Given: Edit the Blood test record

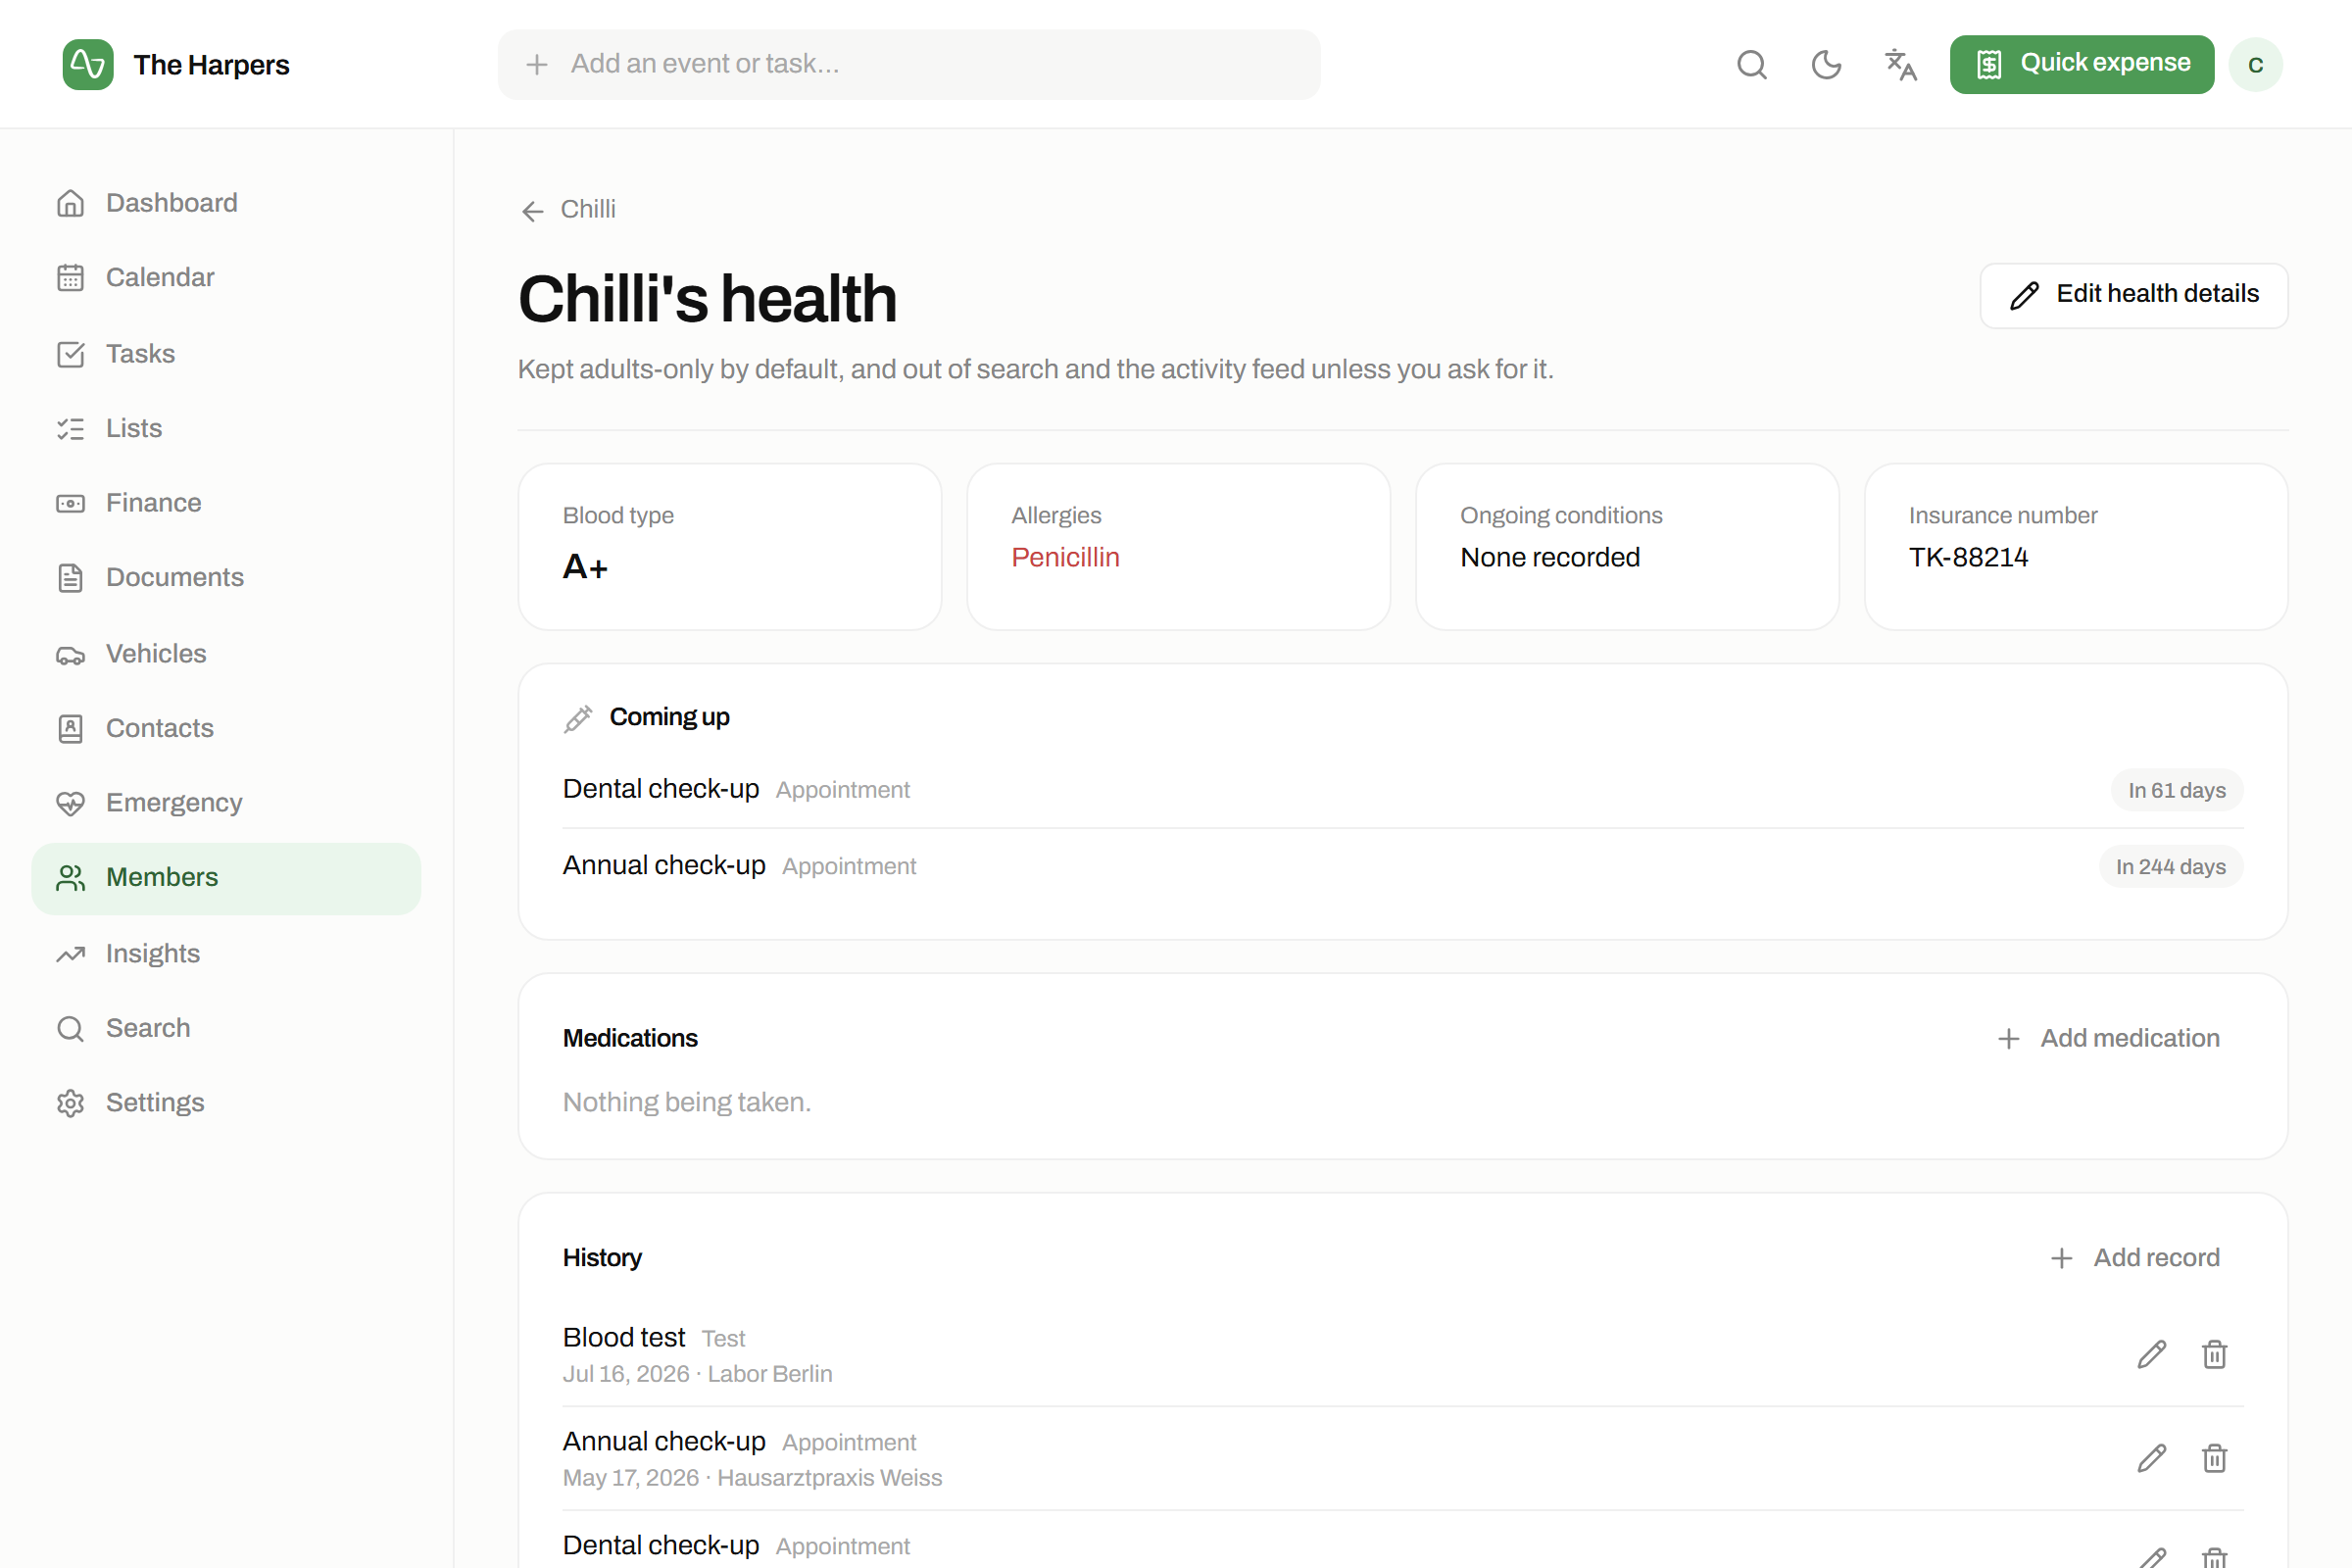Looking at the screenshot, I should pos(2151,1355).
